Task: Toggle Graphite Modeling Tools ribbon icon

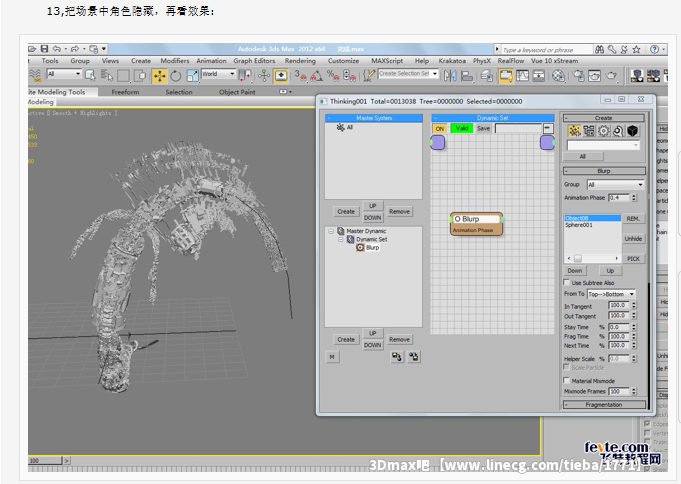Action: tap(506, 76)
